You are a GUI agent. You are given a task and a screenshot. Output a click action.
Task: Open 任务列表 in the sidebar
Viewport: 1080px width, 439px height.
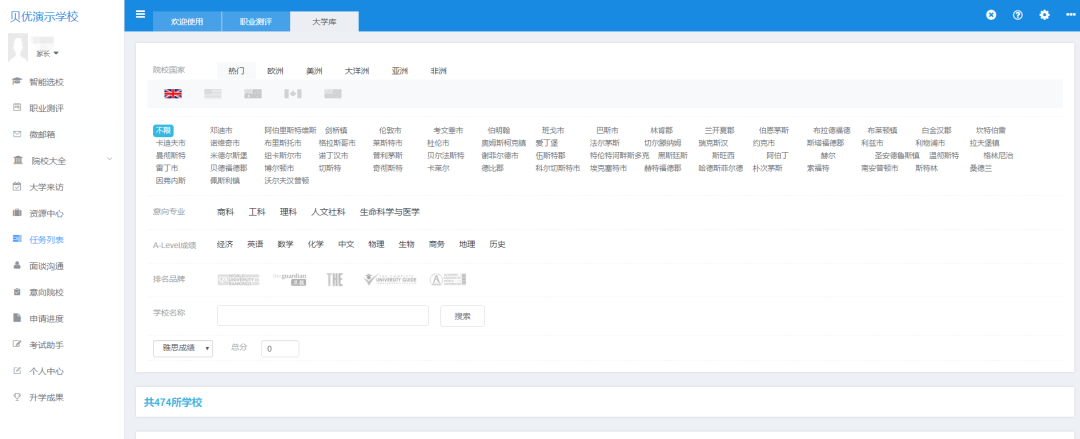[x=46, y=239]
